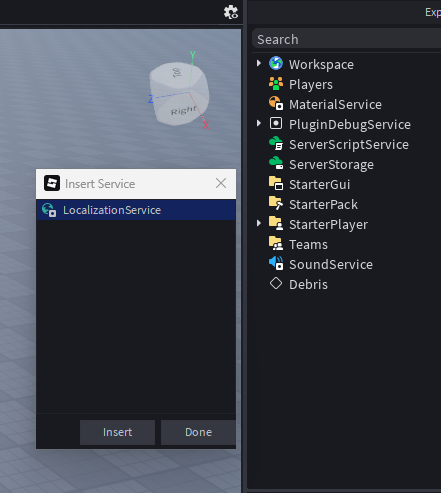Viewport: 441px width, 493px height.
Task: Close the Insert Service dialog
Action: click(221, 183)
